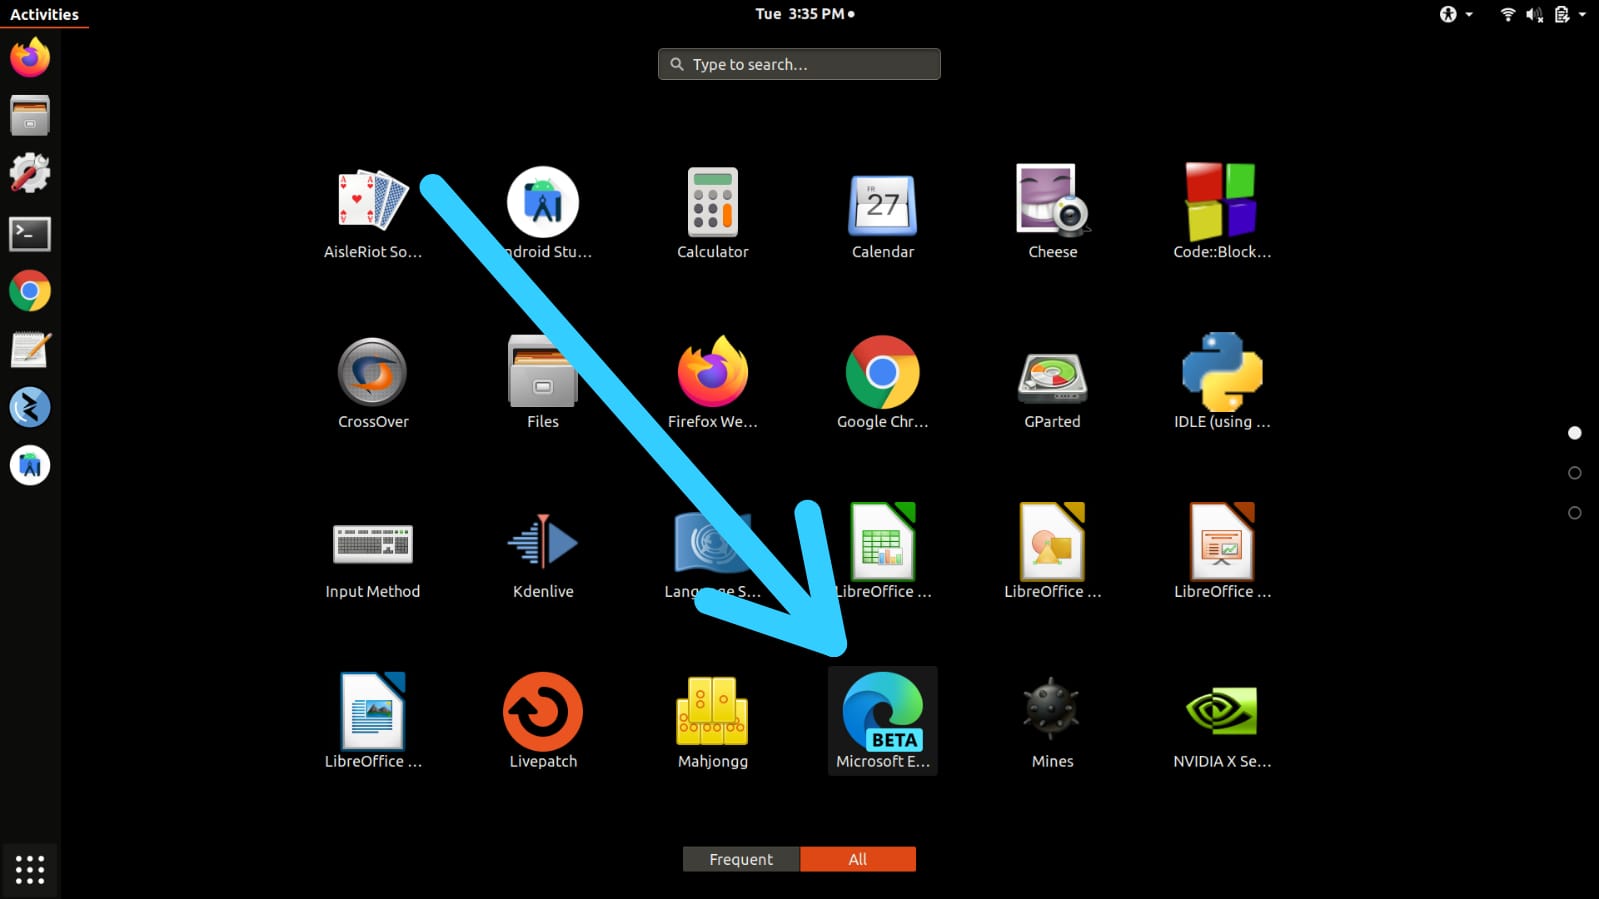The height and width of the screenshot is (899, 1599).
Task: Open Mines game
Action: point(1053,721)
